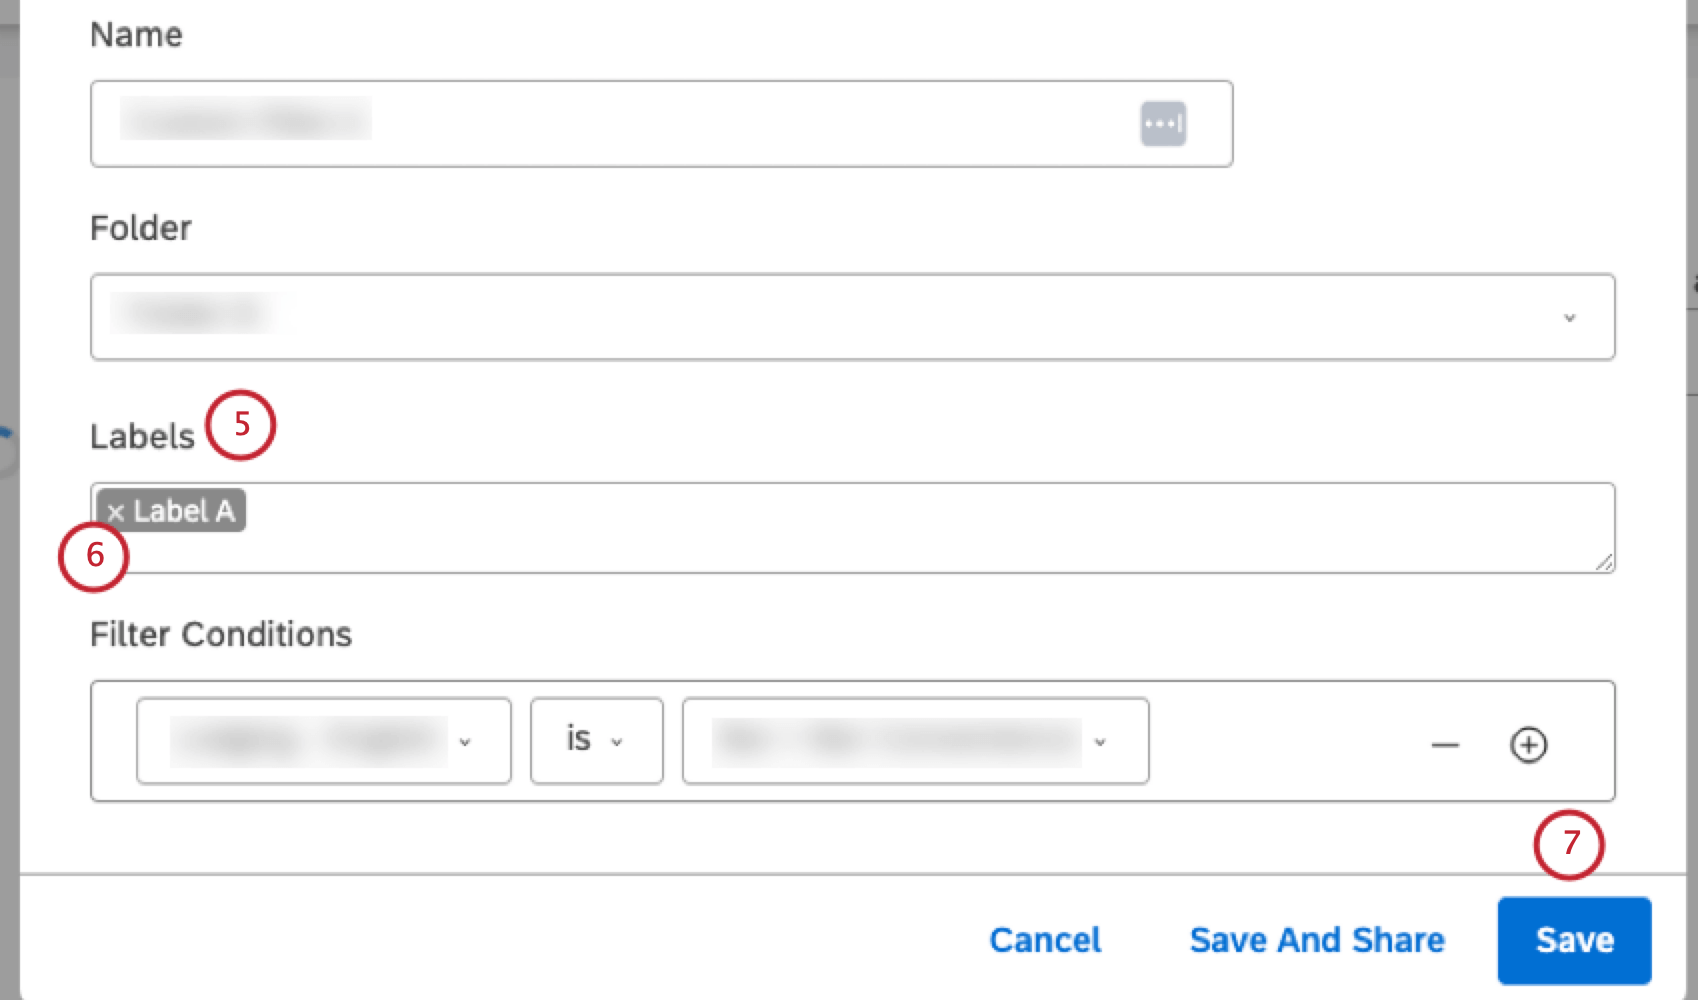The image size is (1698, 1000).
Task: Remove Label A by clicking its x icon
Action: point(116,512)
